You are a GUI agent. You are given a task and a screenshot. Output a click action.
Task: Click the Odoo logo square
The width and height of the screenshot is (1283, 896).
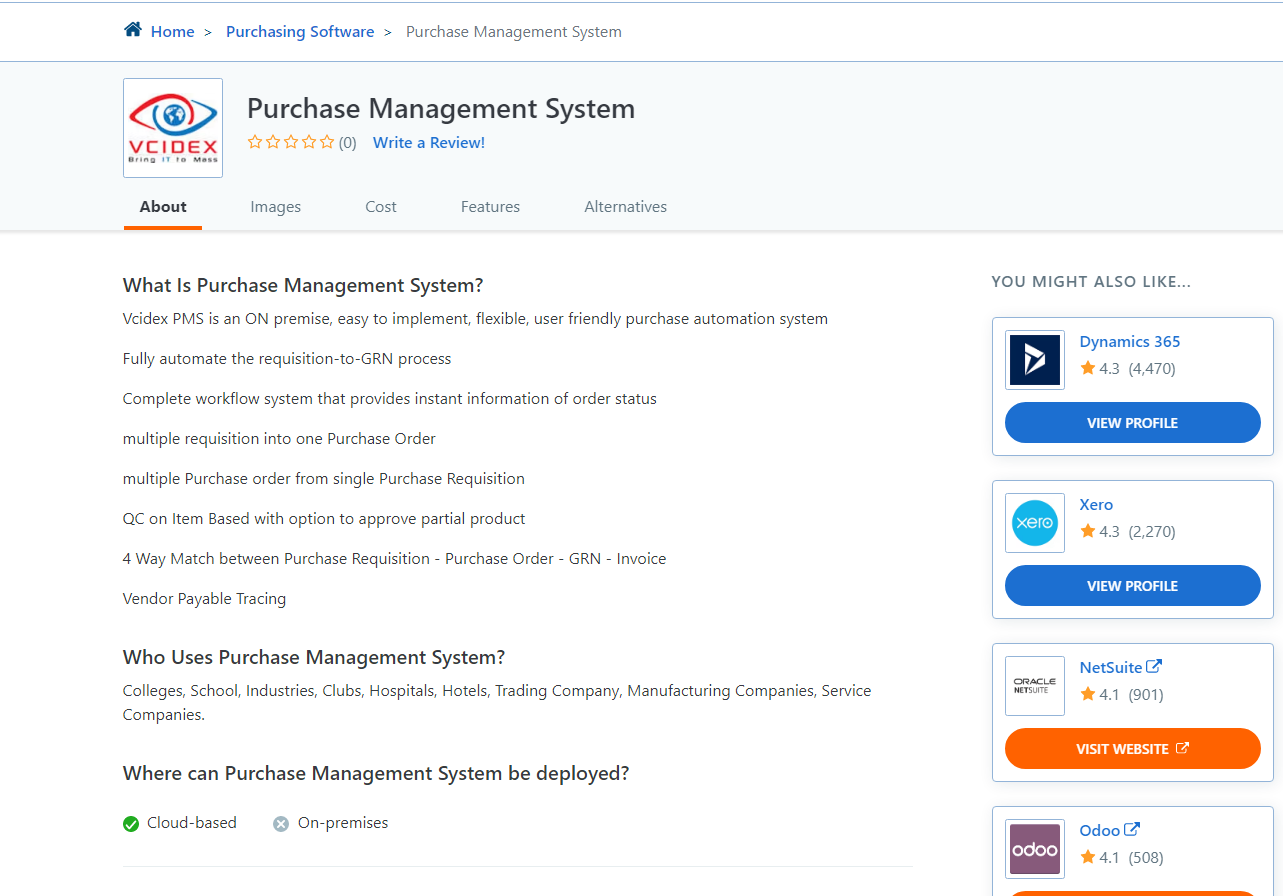tap(1034, 848)
